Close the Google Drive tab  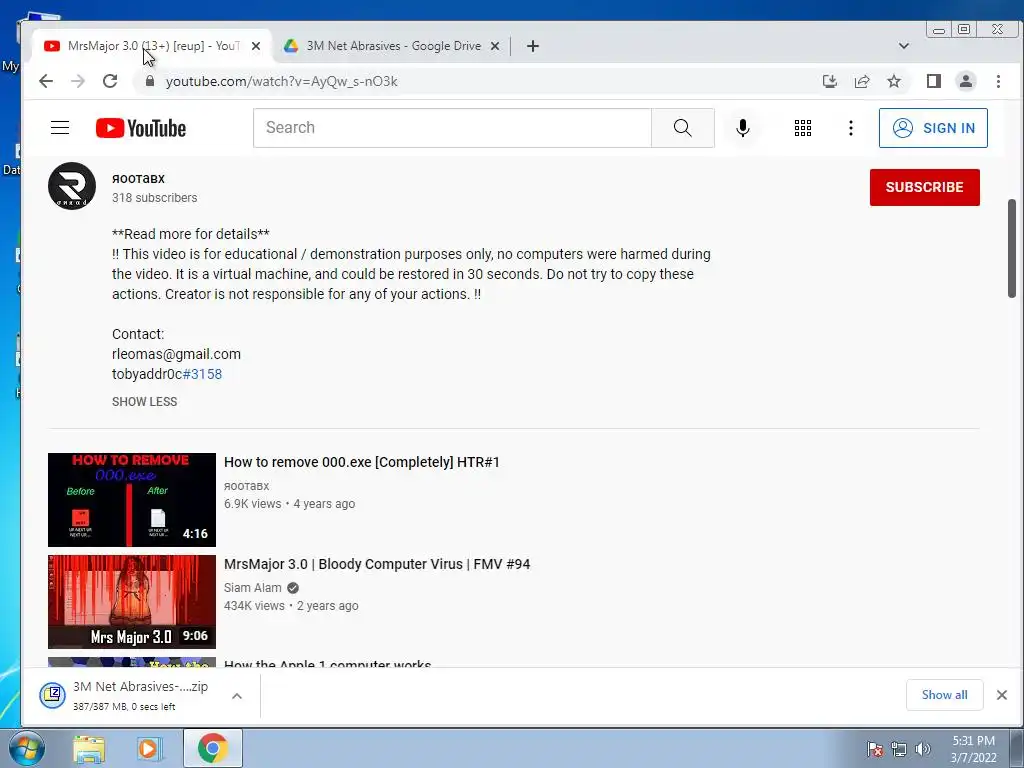(495, 46)
